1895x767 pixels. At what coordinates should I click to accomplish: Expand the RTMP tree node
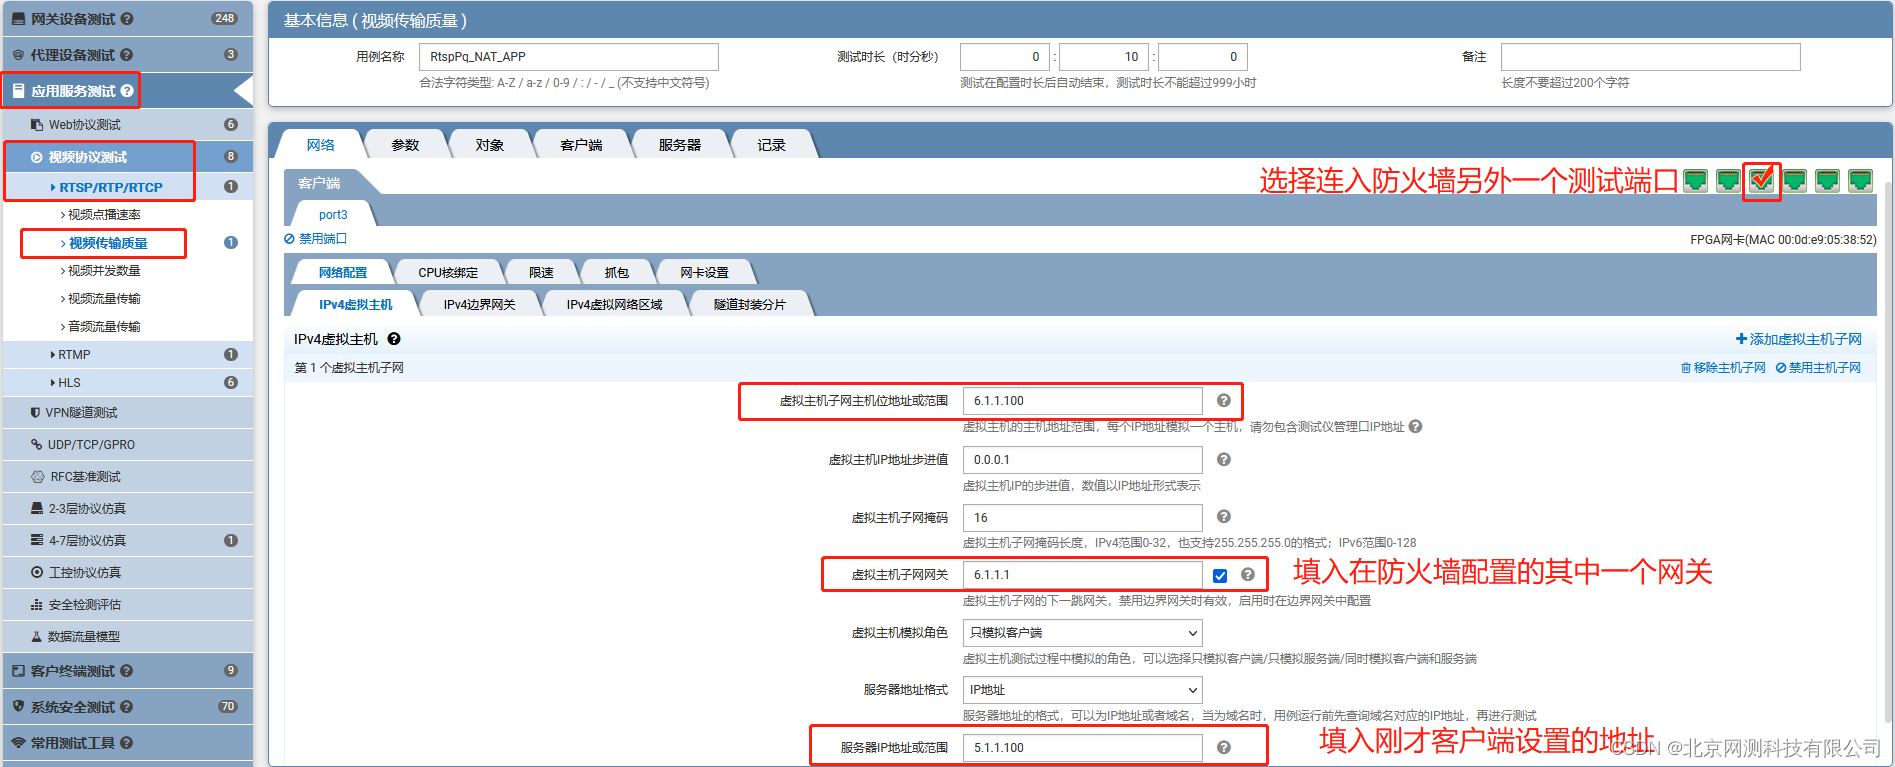tap(128, 354)
